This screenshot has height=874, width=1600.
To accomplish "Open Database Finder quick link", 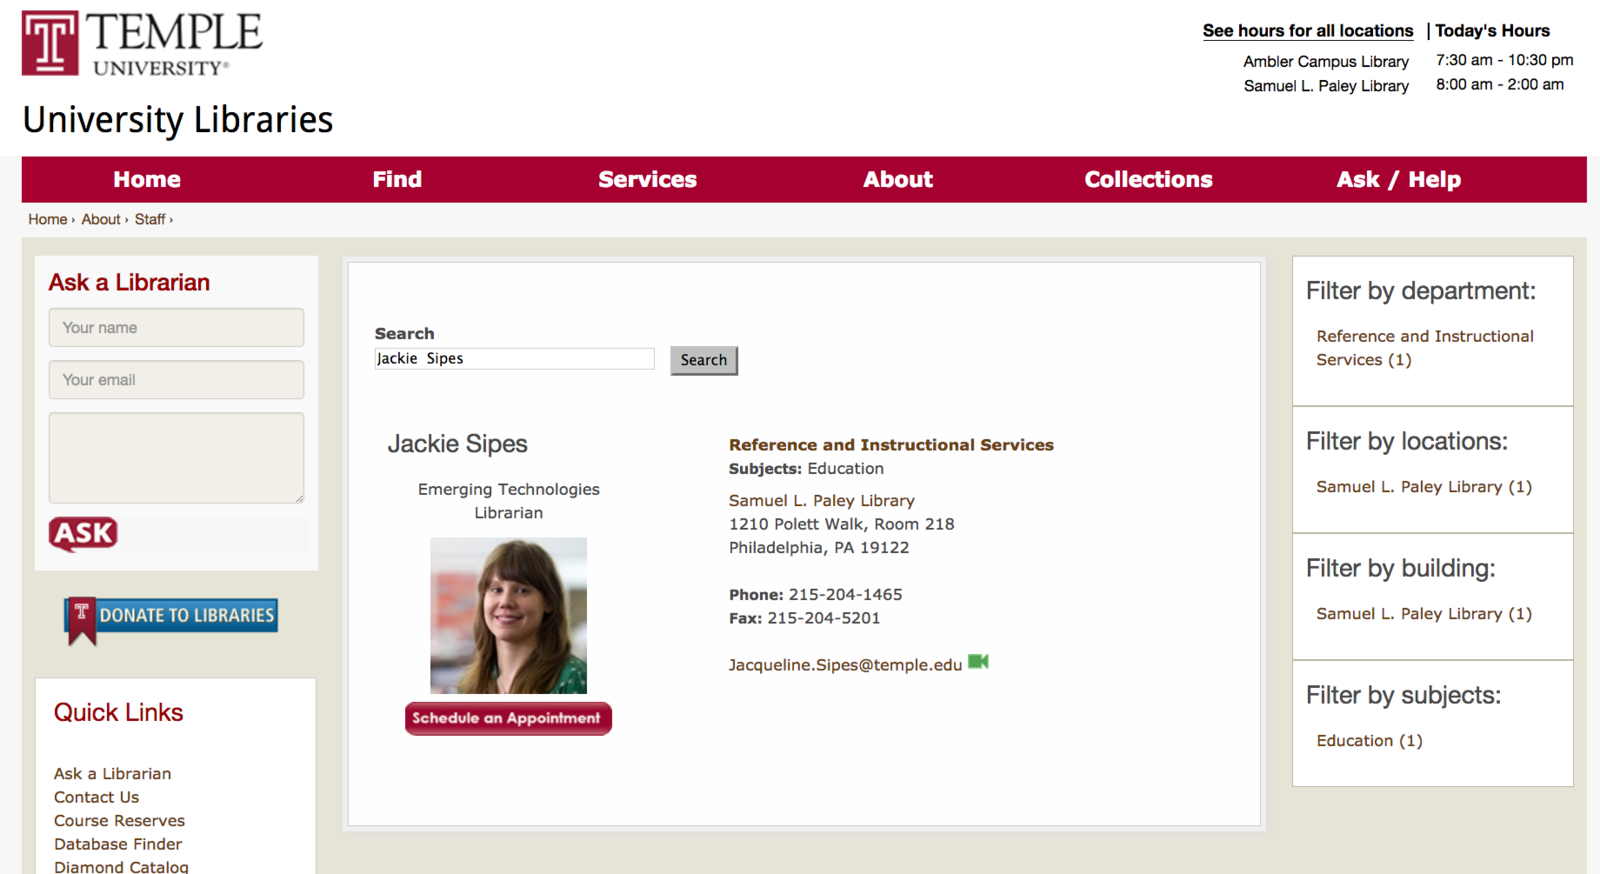I will [118, 844].
